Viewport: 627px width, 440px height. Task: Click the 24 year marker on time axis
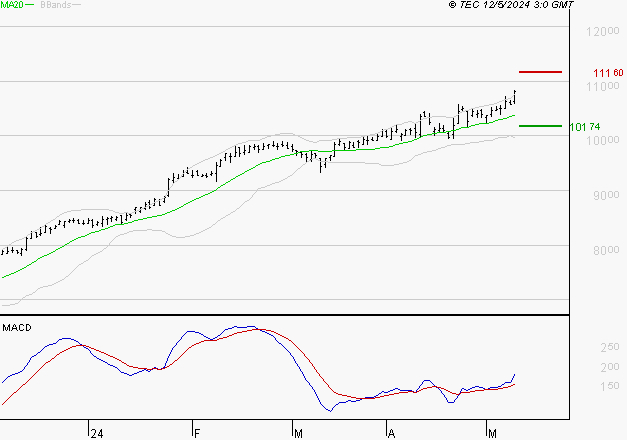(97, 434)
